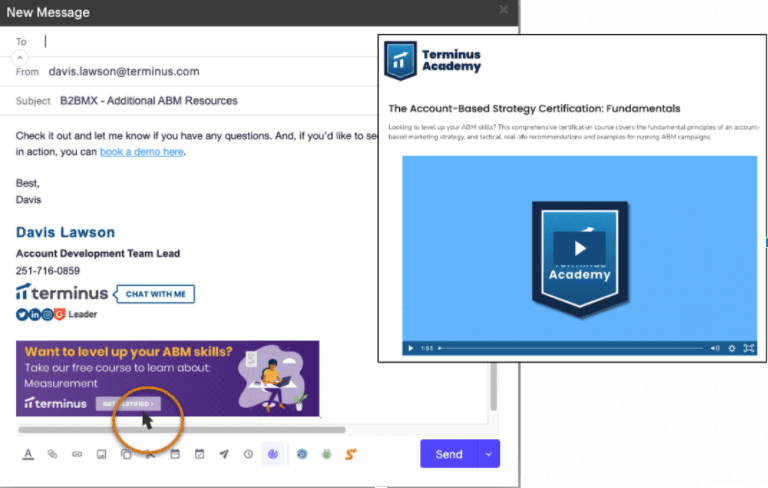Toggle the highlighted purple swirl toolbar icon

[x=273, y=454]
